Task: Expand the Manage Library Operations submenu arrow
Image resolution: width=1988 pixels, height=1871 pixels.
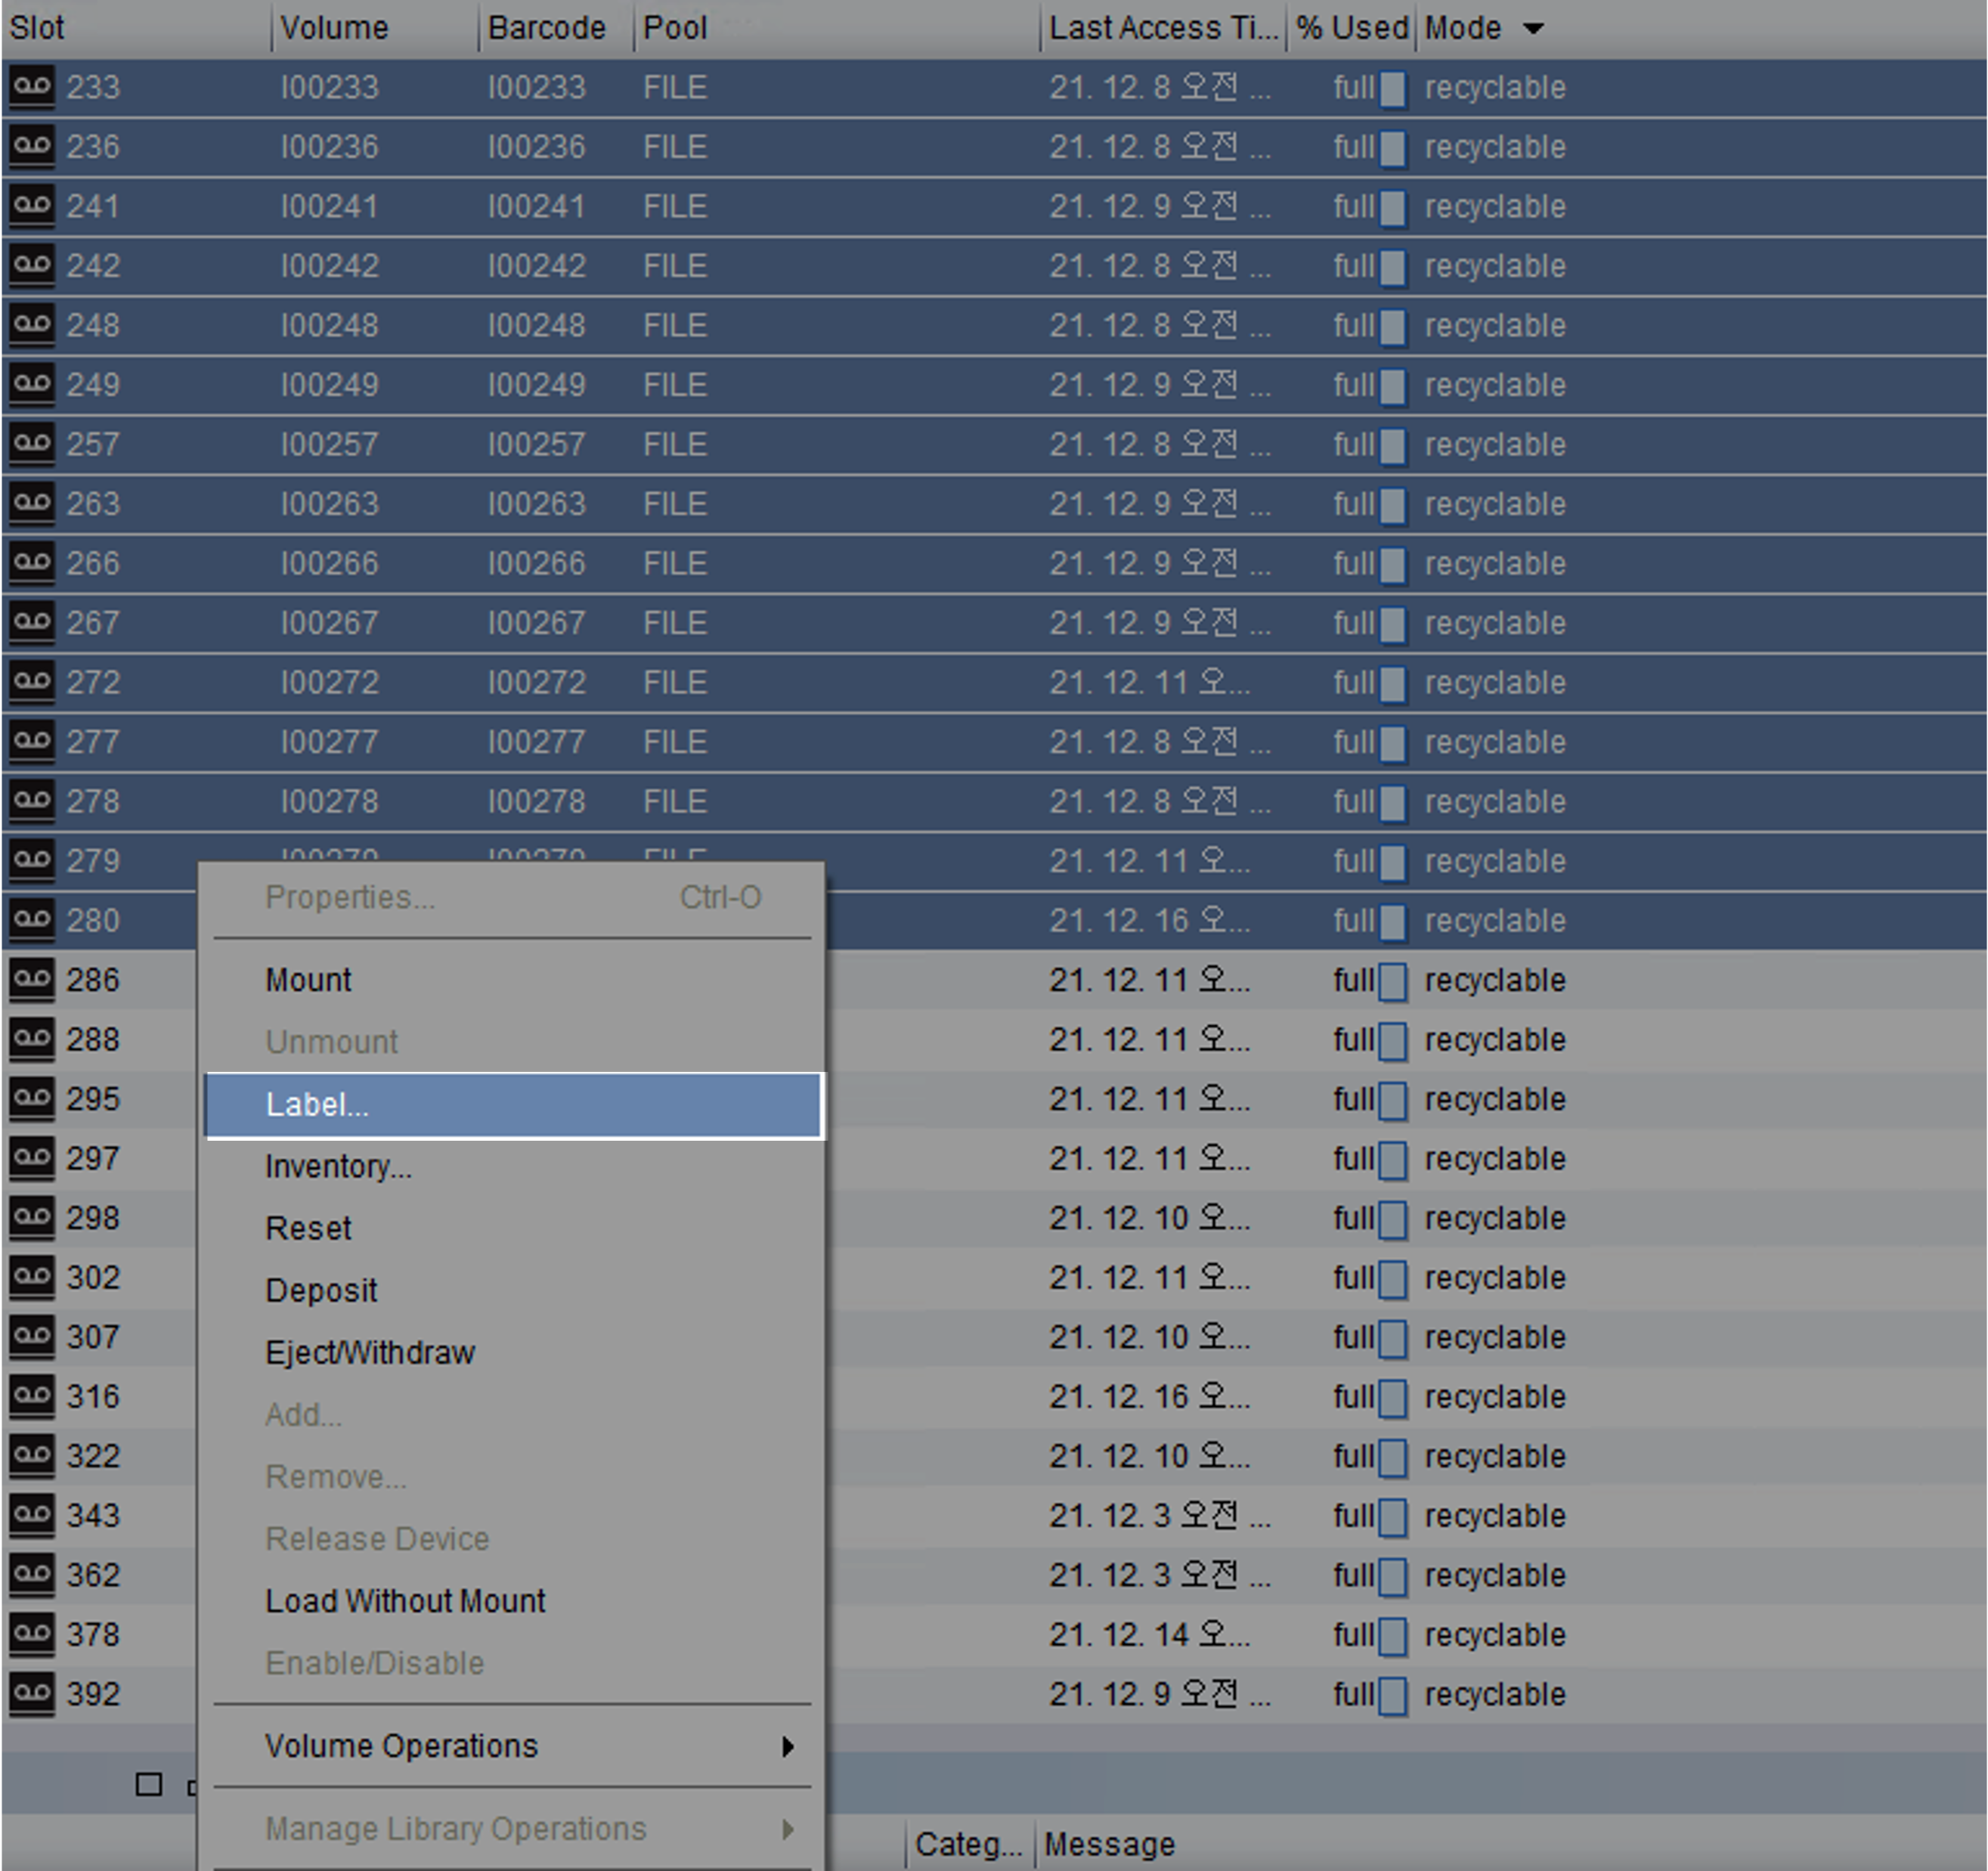Action: click(788, 1829)
